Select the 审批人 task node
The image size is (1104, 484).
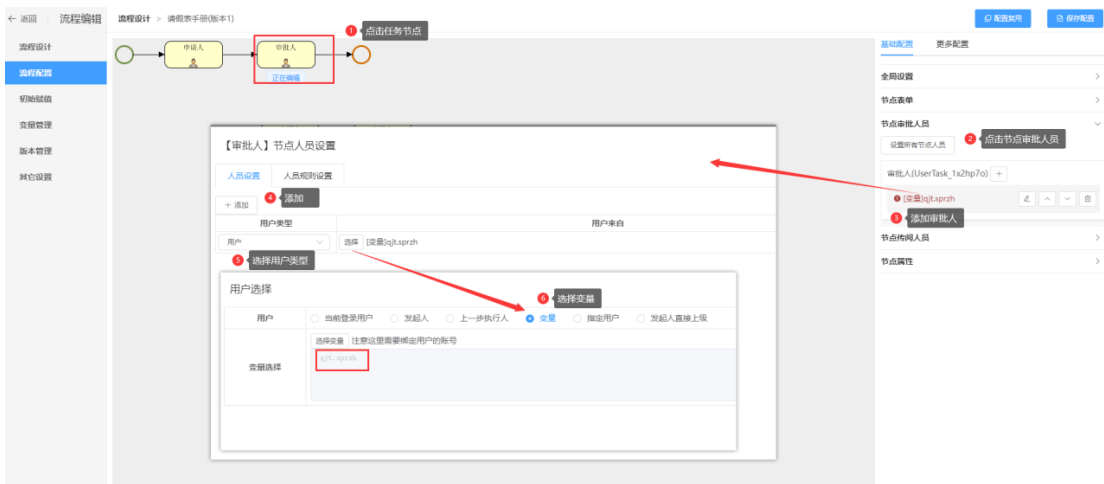point(286,54)
